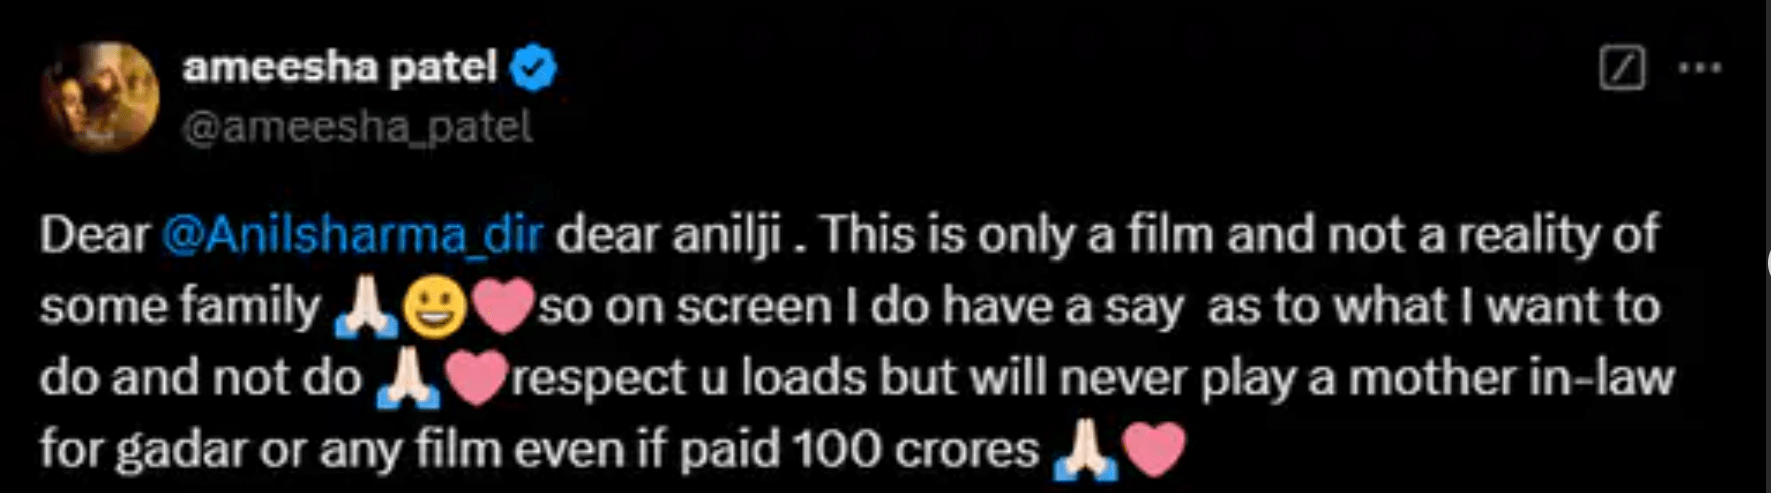This screenshot has width=1771, height=493.
Task: Click the 'dear anilji' text
Action: 668,236
